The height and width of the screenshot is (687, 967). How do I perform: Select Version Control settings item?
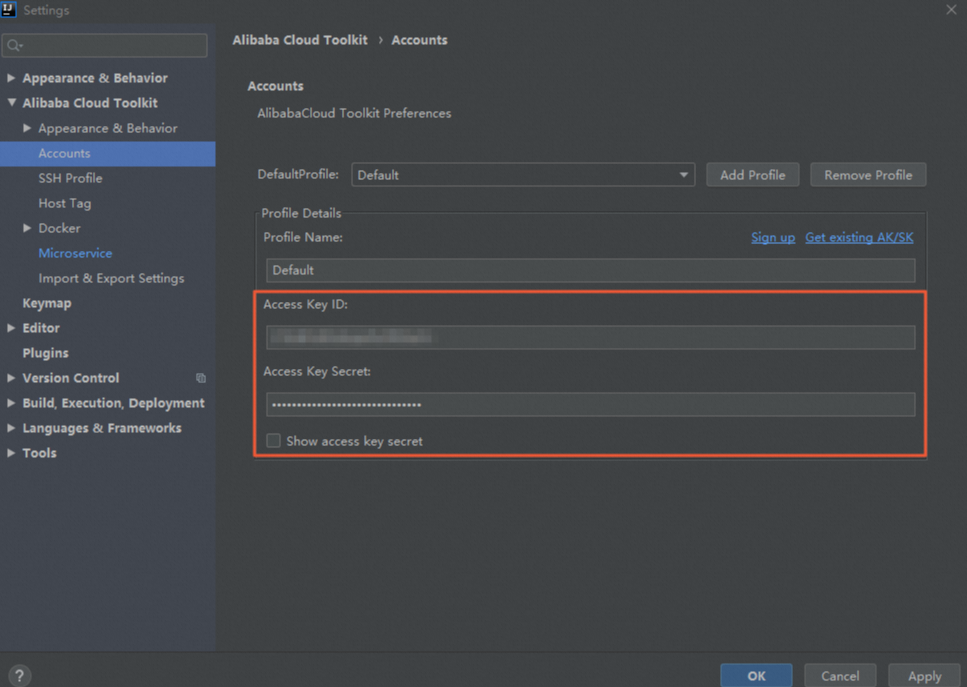point(71,378)
